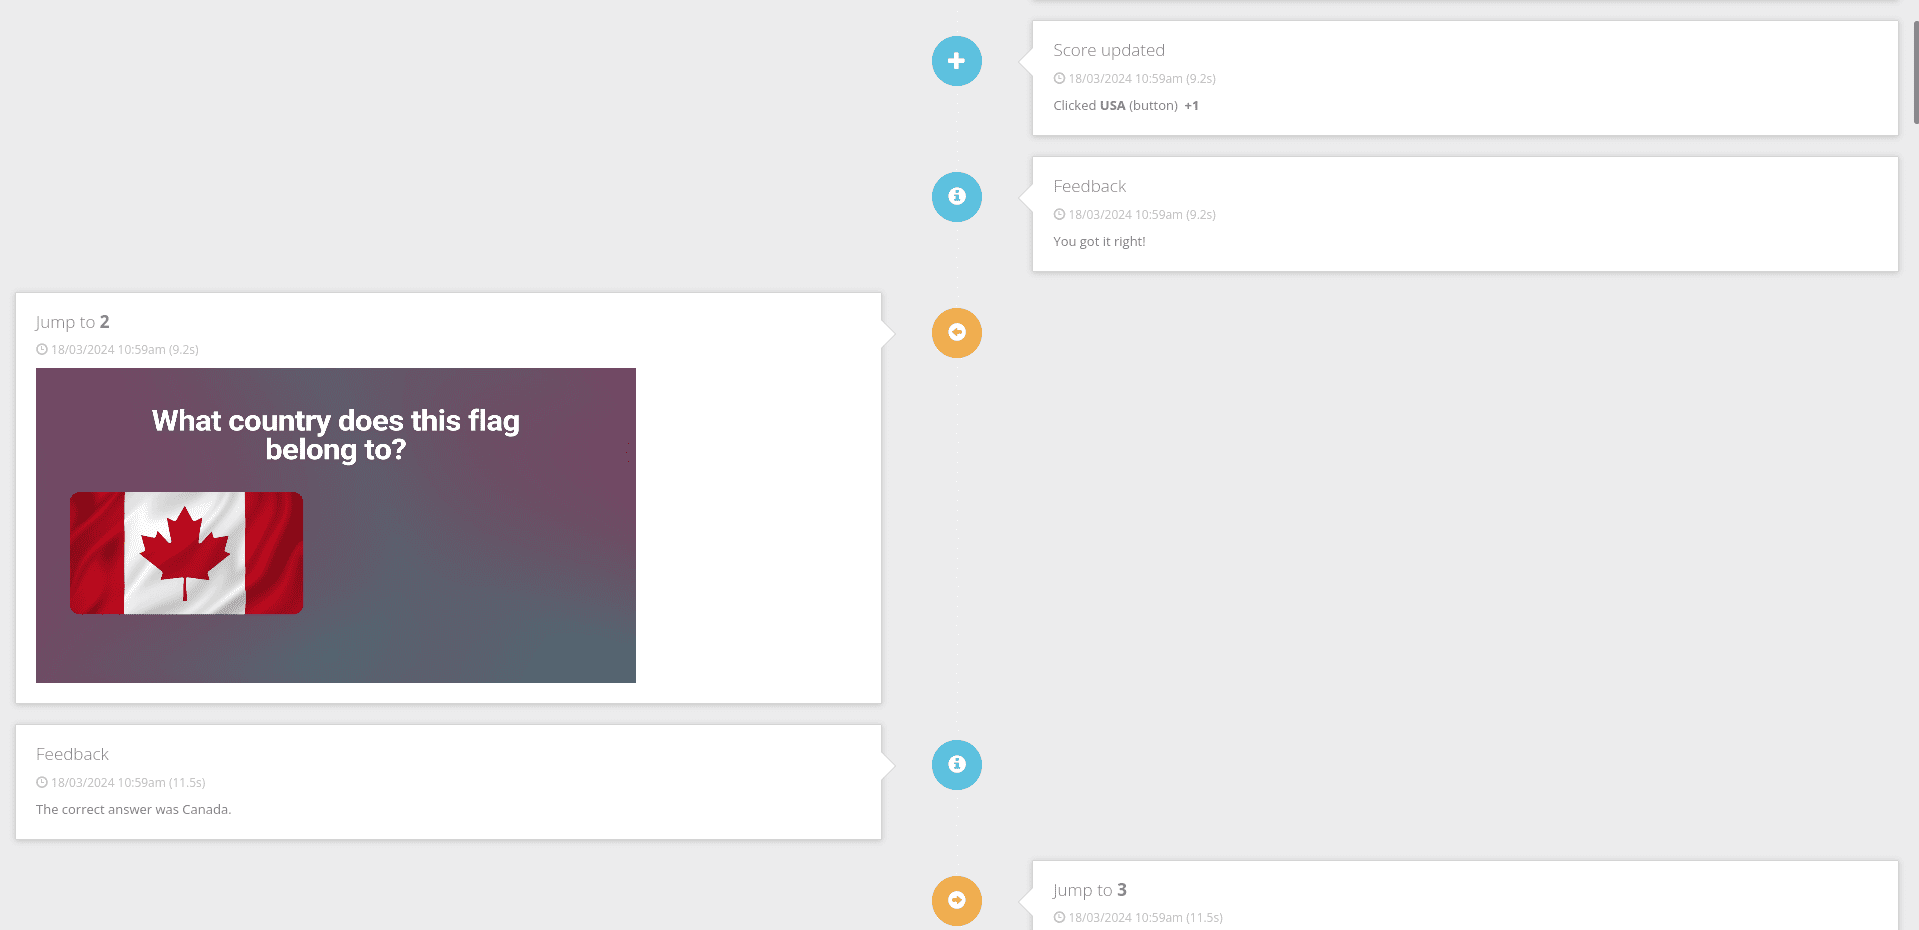Select the +1 score badge text
The width and height of the screenshot is (1919, 930).
pos(1191,105)
